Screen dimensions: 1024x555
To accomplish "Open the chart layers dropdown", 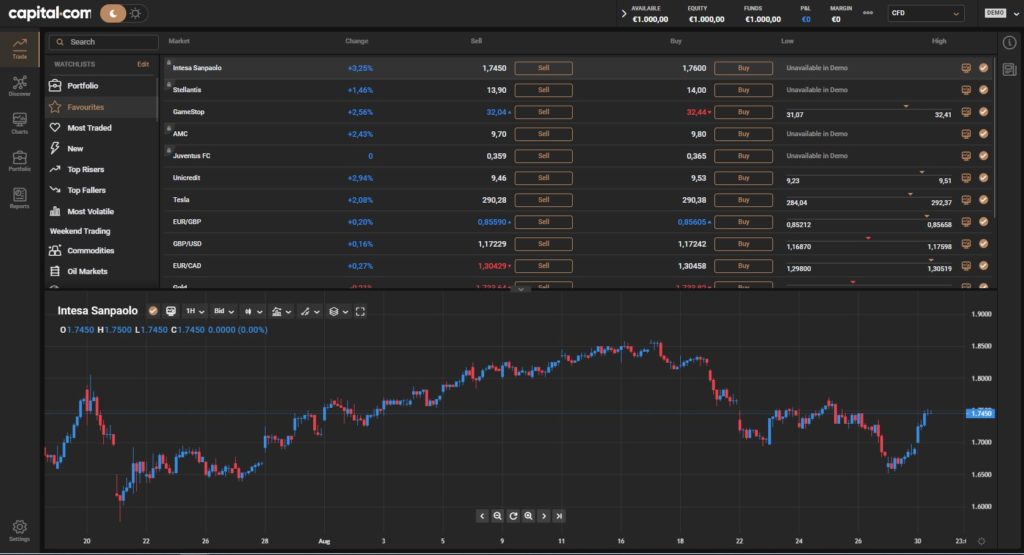I will (x=338, y=311).
